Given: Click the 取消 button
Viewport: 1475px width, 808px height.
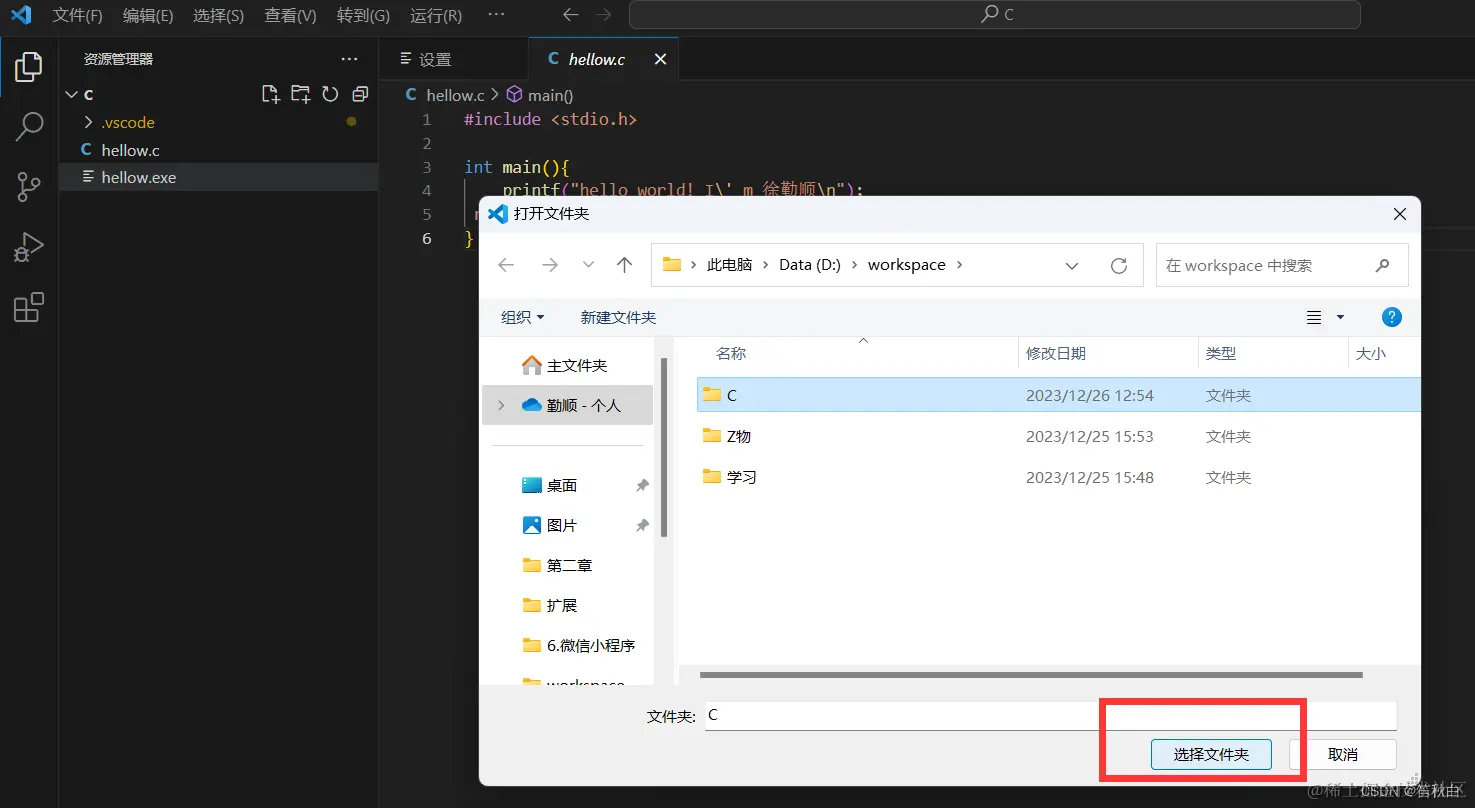Looking at the screenshot, I should point(1343,754).
